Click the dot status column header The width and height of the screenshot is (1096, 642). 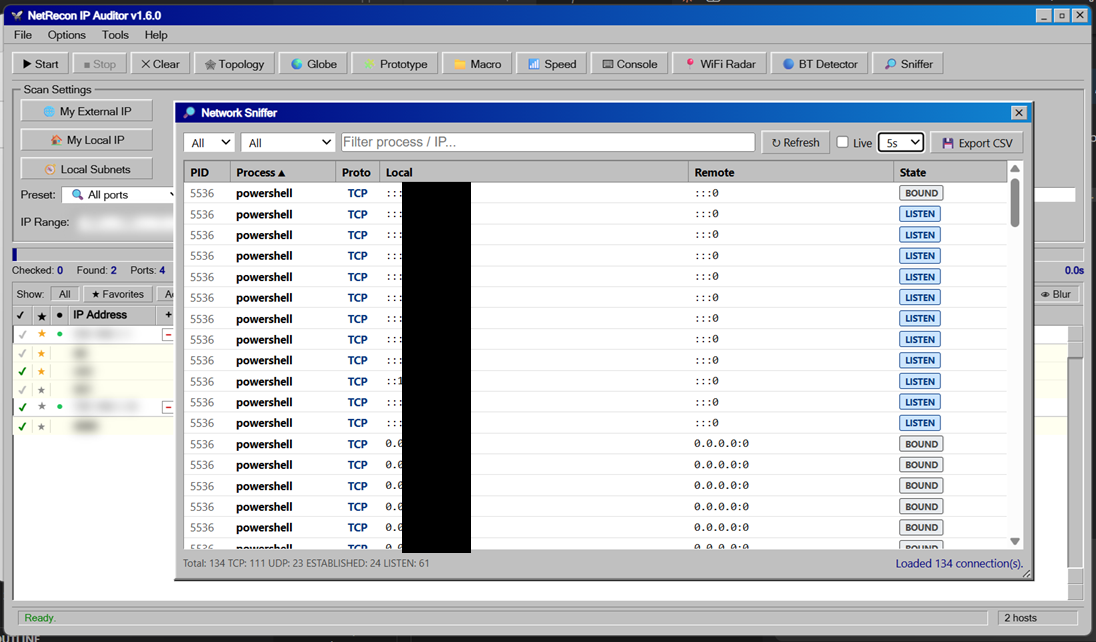coord(59,315)
